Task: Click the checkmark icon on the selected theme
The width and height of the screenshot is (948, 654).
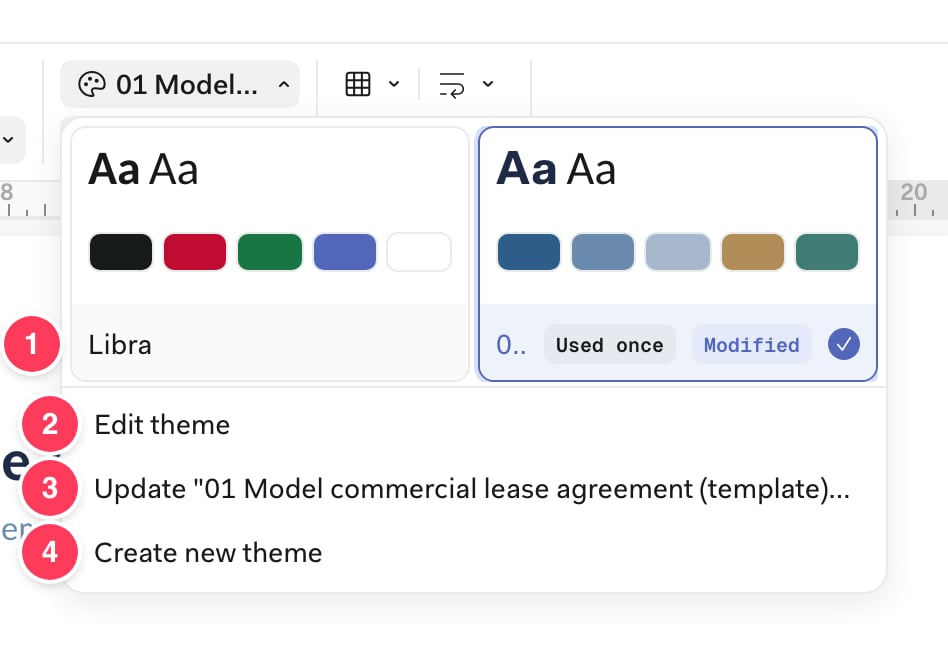Action: tap(843, 345)
